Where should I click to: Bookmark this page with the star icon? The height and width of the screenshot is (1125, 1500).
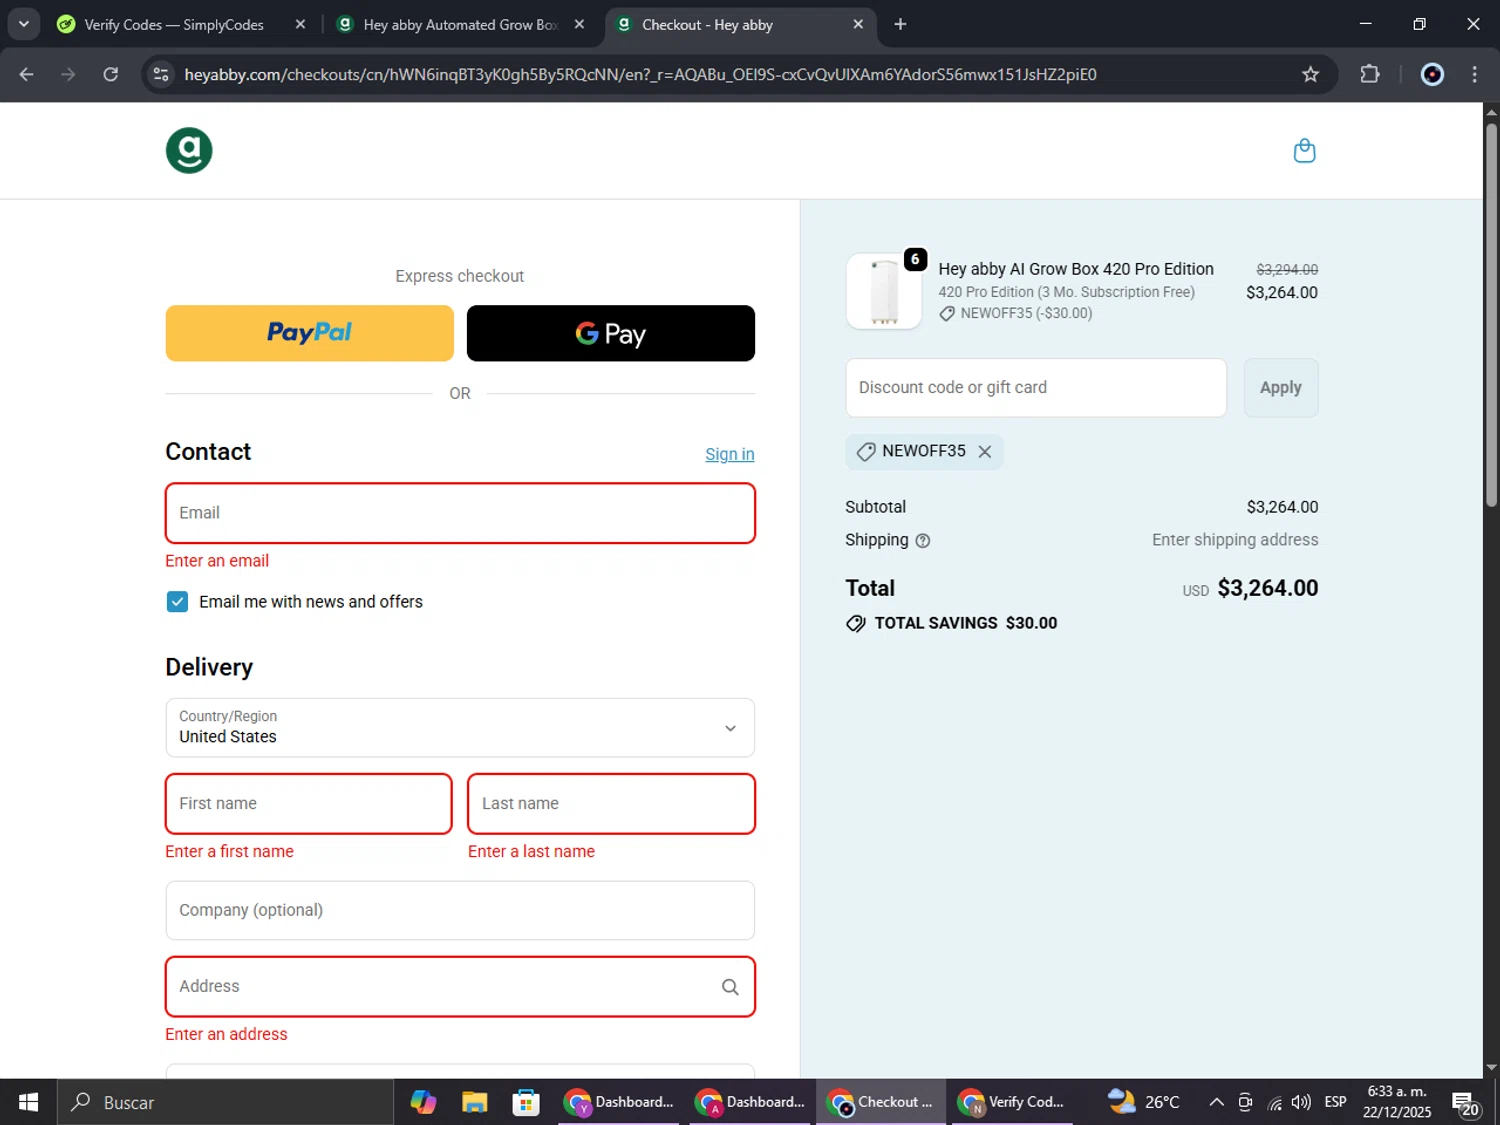click(1310, 74)
